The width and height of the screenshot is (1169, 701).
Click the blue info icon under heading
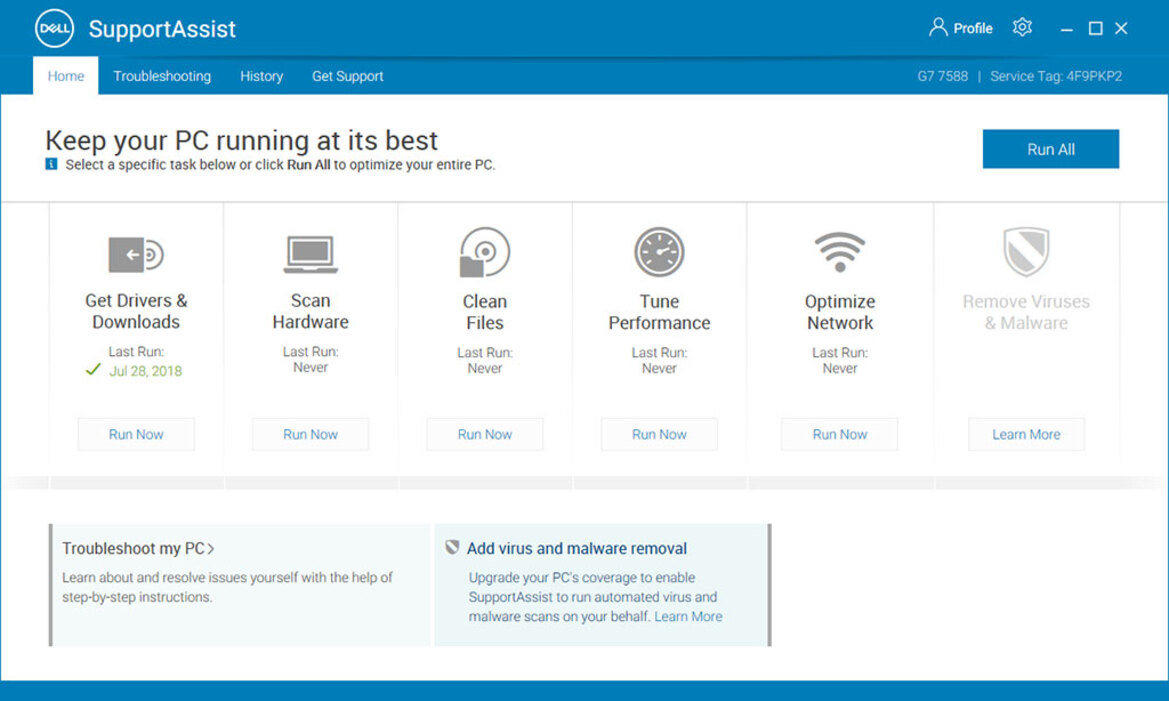coord(51,164)
